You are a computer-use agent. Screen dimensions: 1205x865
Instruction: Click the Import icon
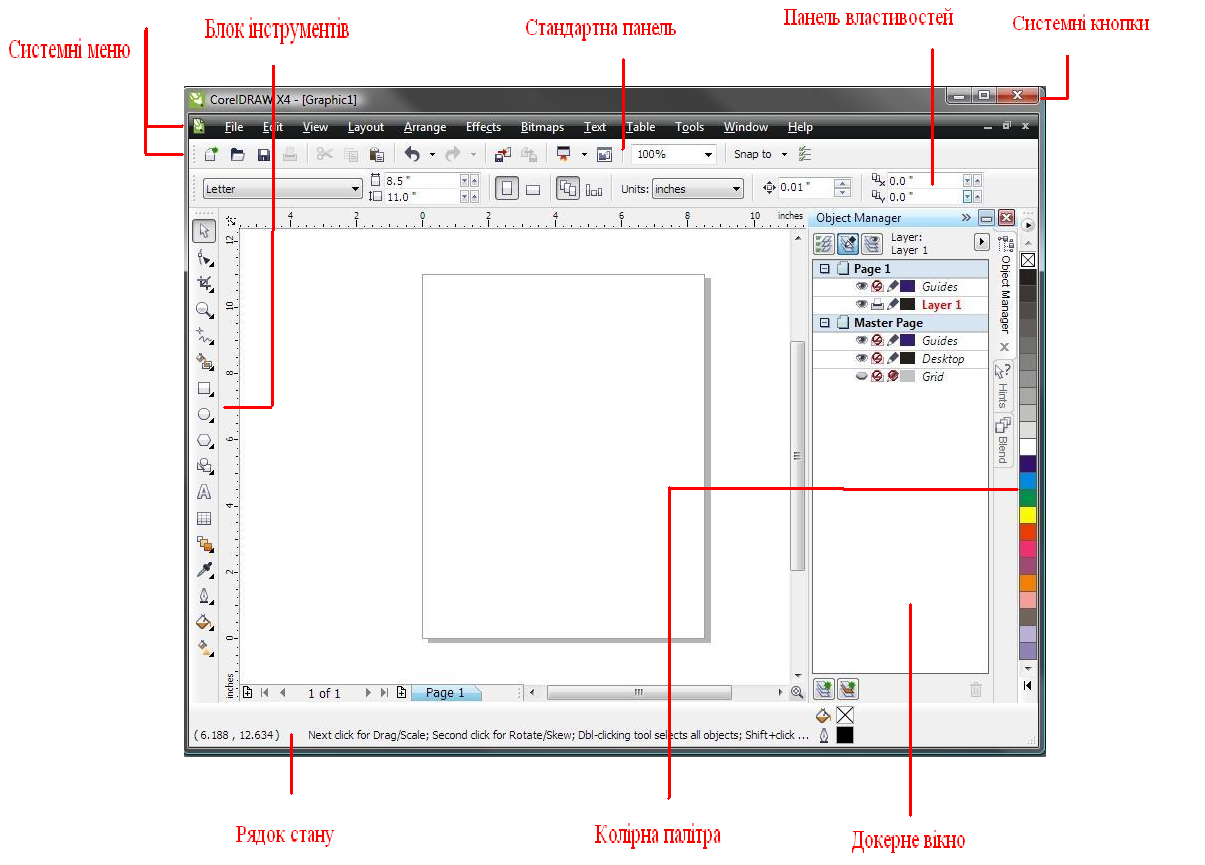(x=502, y=154)
